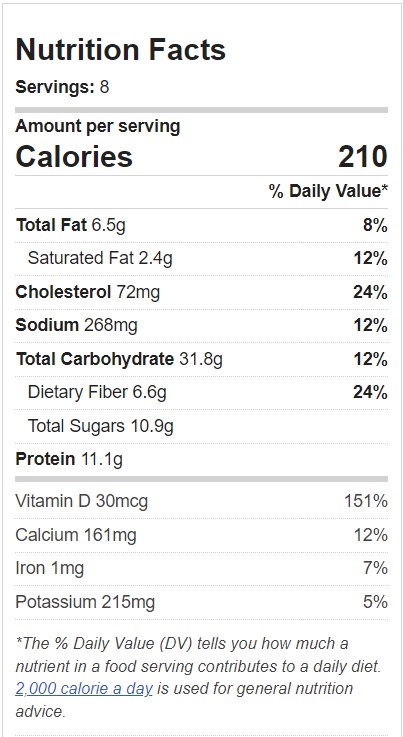Click the Dietary Fiber 6.6g row
403x737 pixels.
pyautogui.click(x=202, y=392)
